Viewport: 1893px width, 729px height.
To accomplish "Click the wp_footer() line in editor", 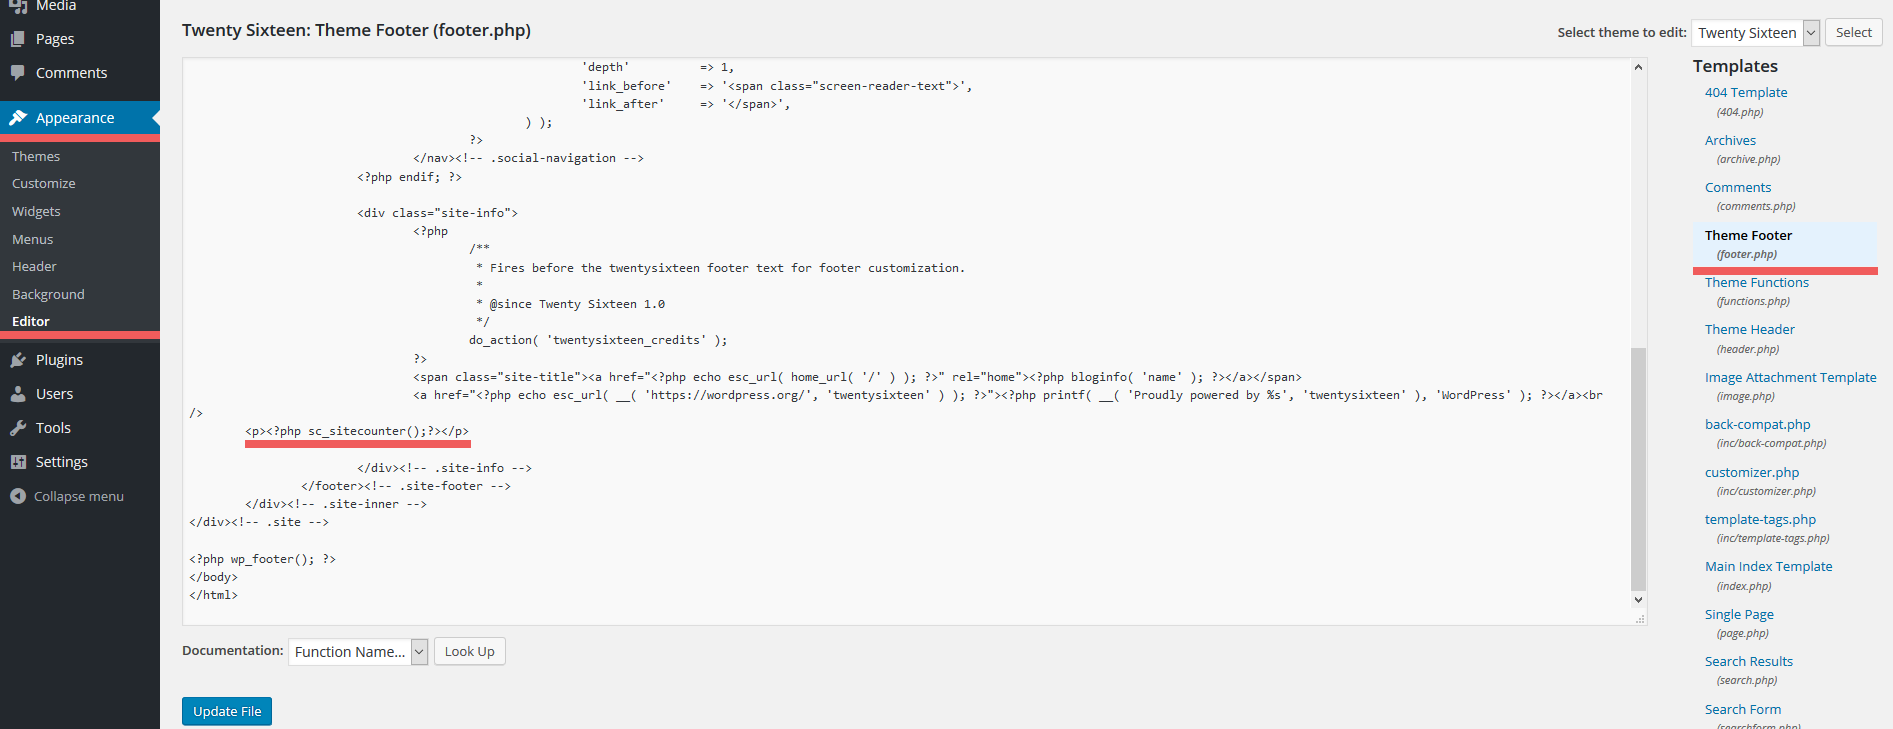I will [x=262, y=559].
